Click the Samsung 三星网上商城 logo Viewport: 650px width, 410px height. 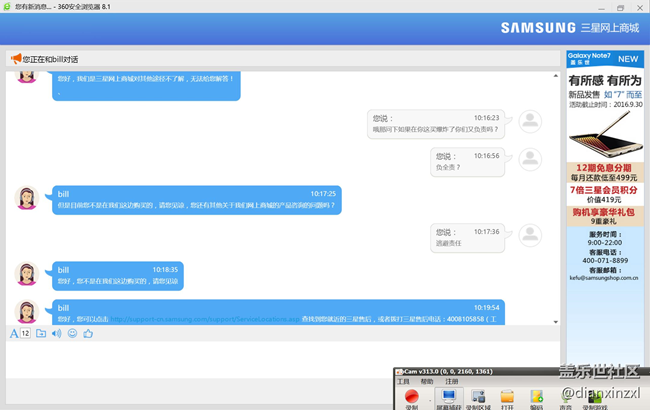point(570,28)
